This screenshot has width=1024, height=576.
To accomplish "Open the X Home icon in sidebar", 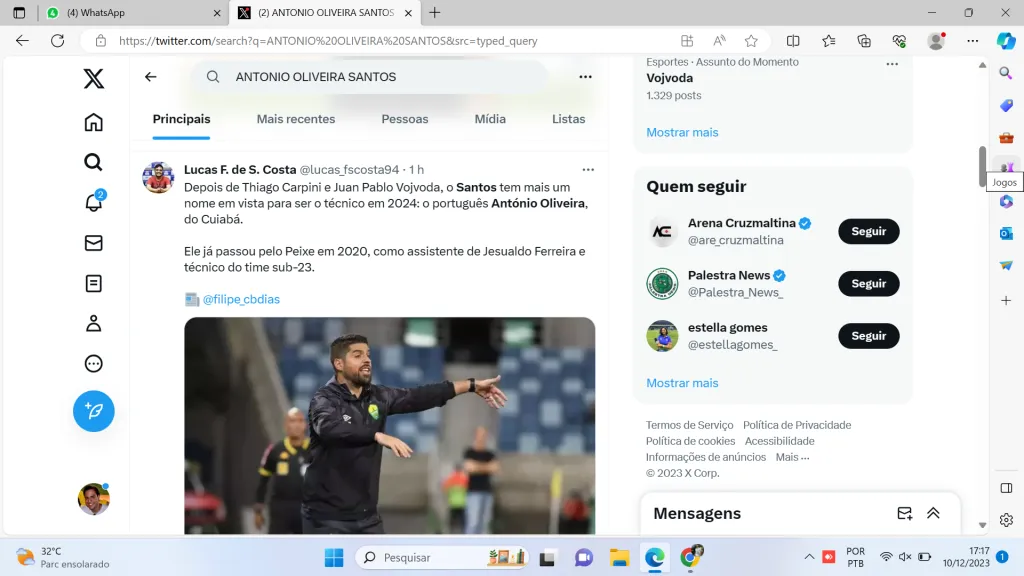I will 93,122.
